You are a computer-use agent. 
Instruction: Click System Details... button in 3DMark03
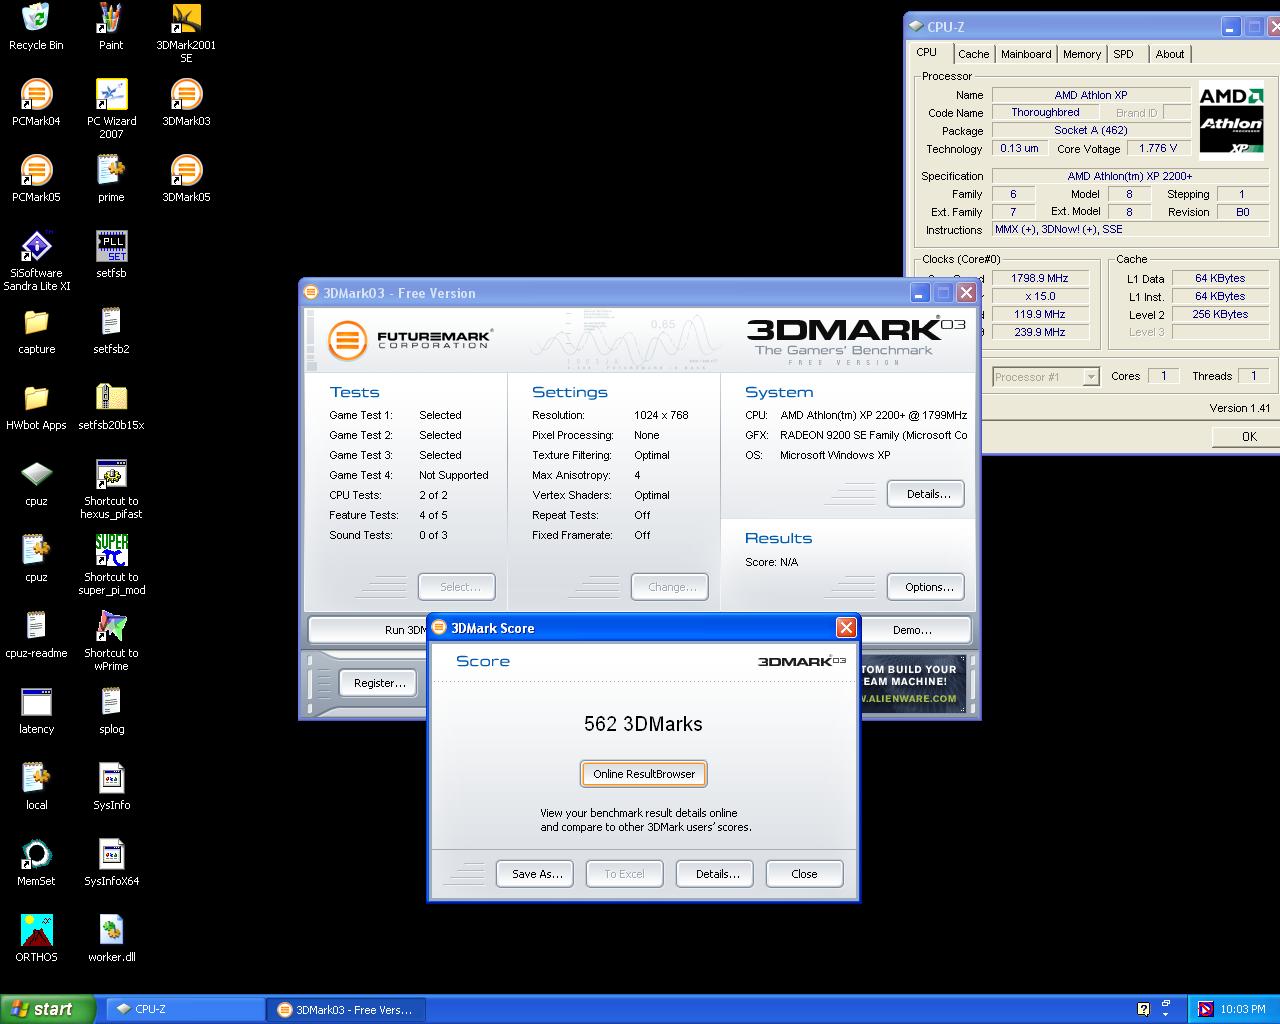click(926, 494)
